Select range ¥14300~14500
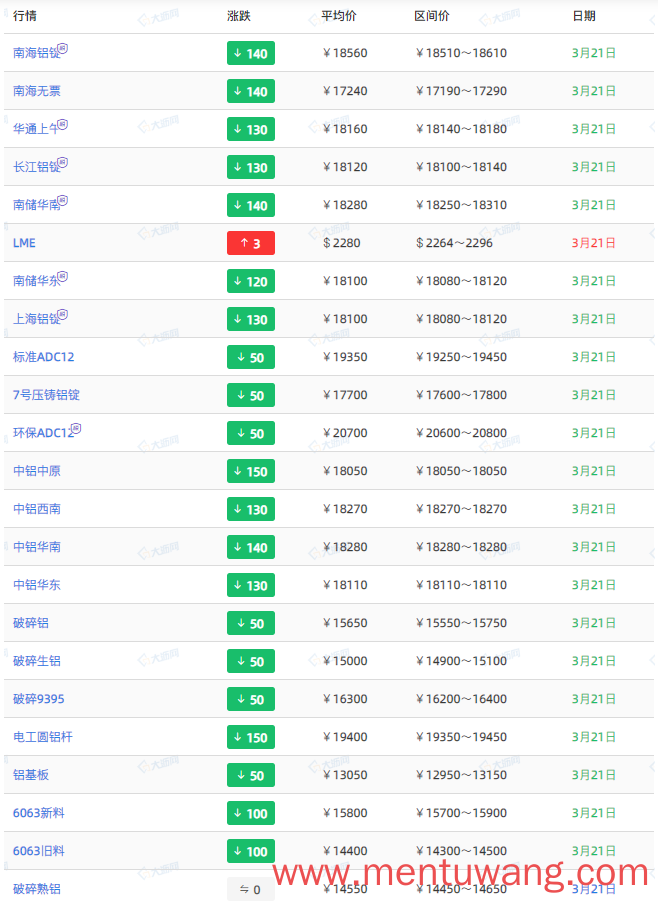Image resolution: width=658 pixels, height=903 pixels. point(461,851)
